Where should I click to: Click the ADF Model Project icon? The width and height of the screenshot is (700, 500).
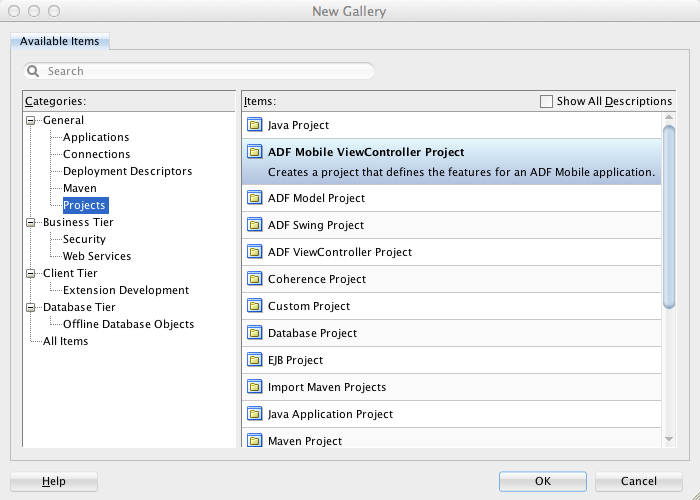point(254,198)
